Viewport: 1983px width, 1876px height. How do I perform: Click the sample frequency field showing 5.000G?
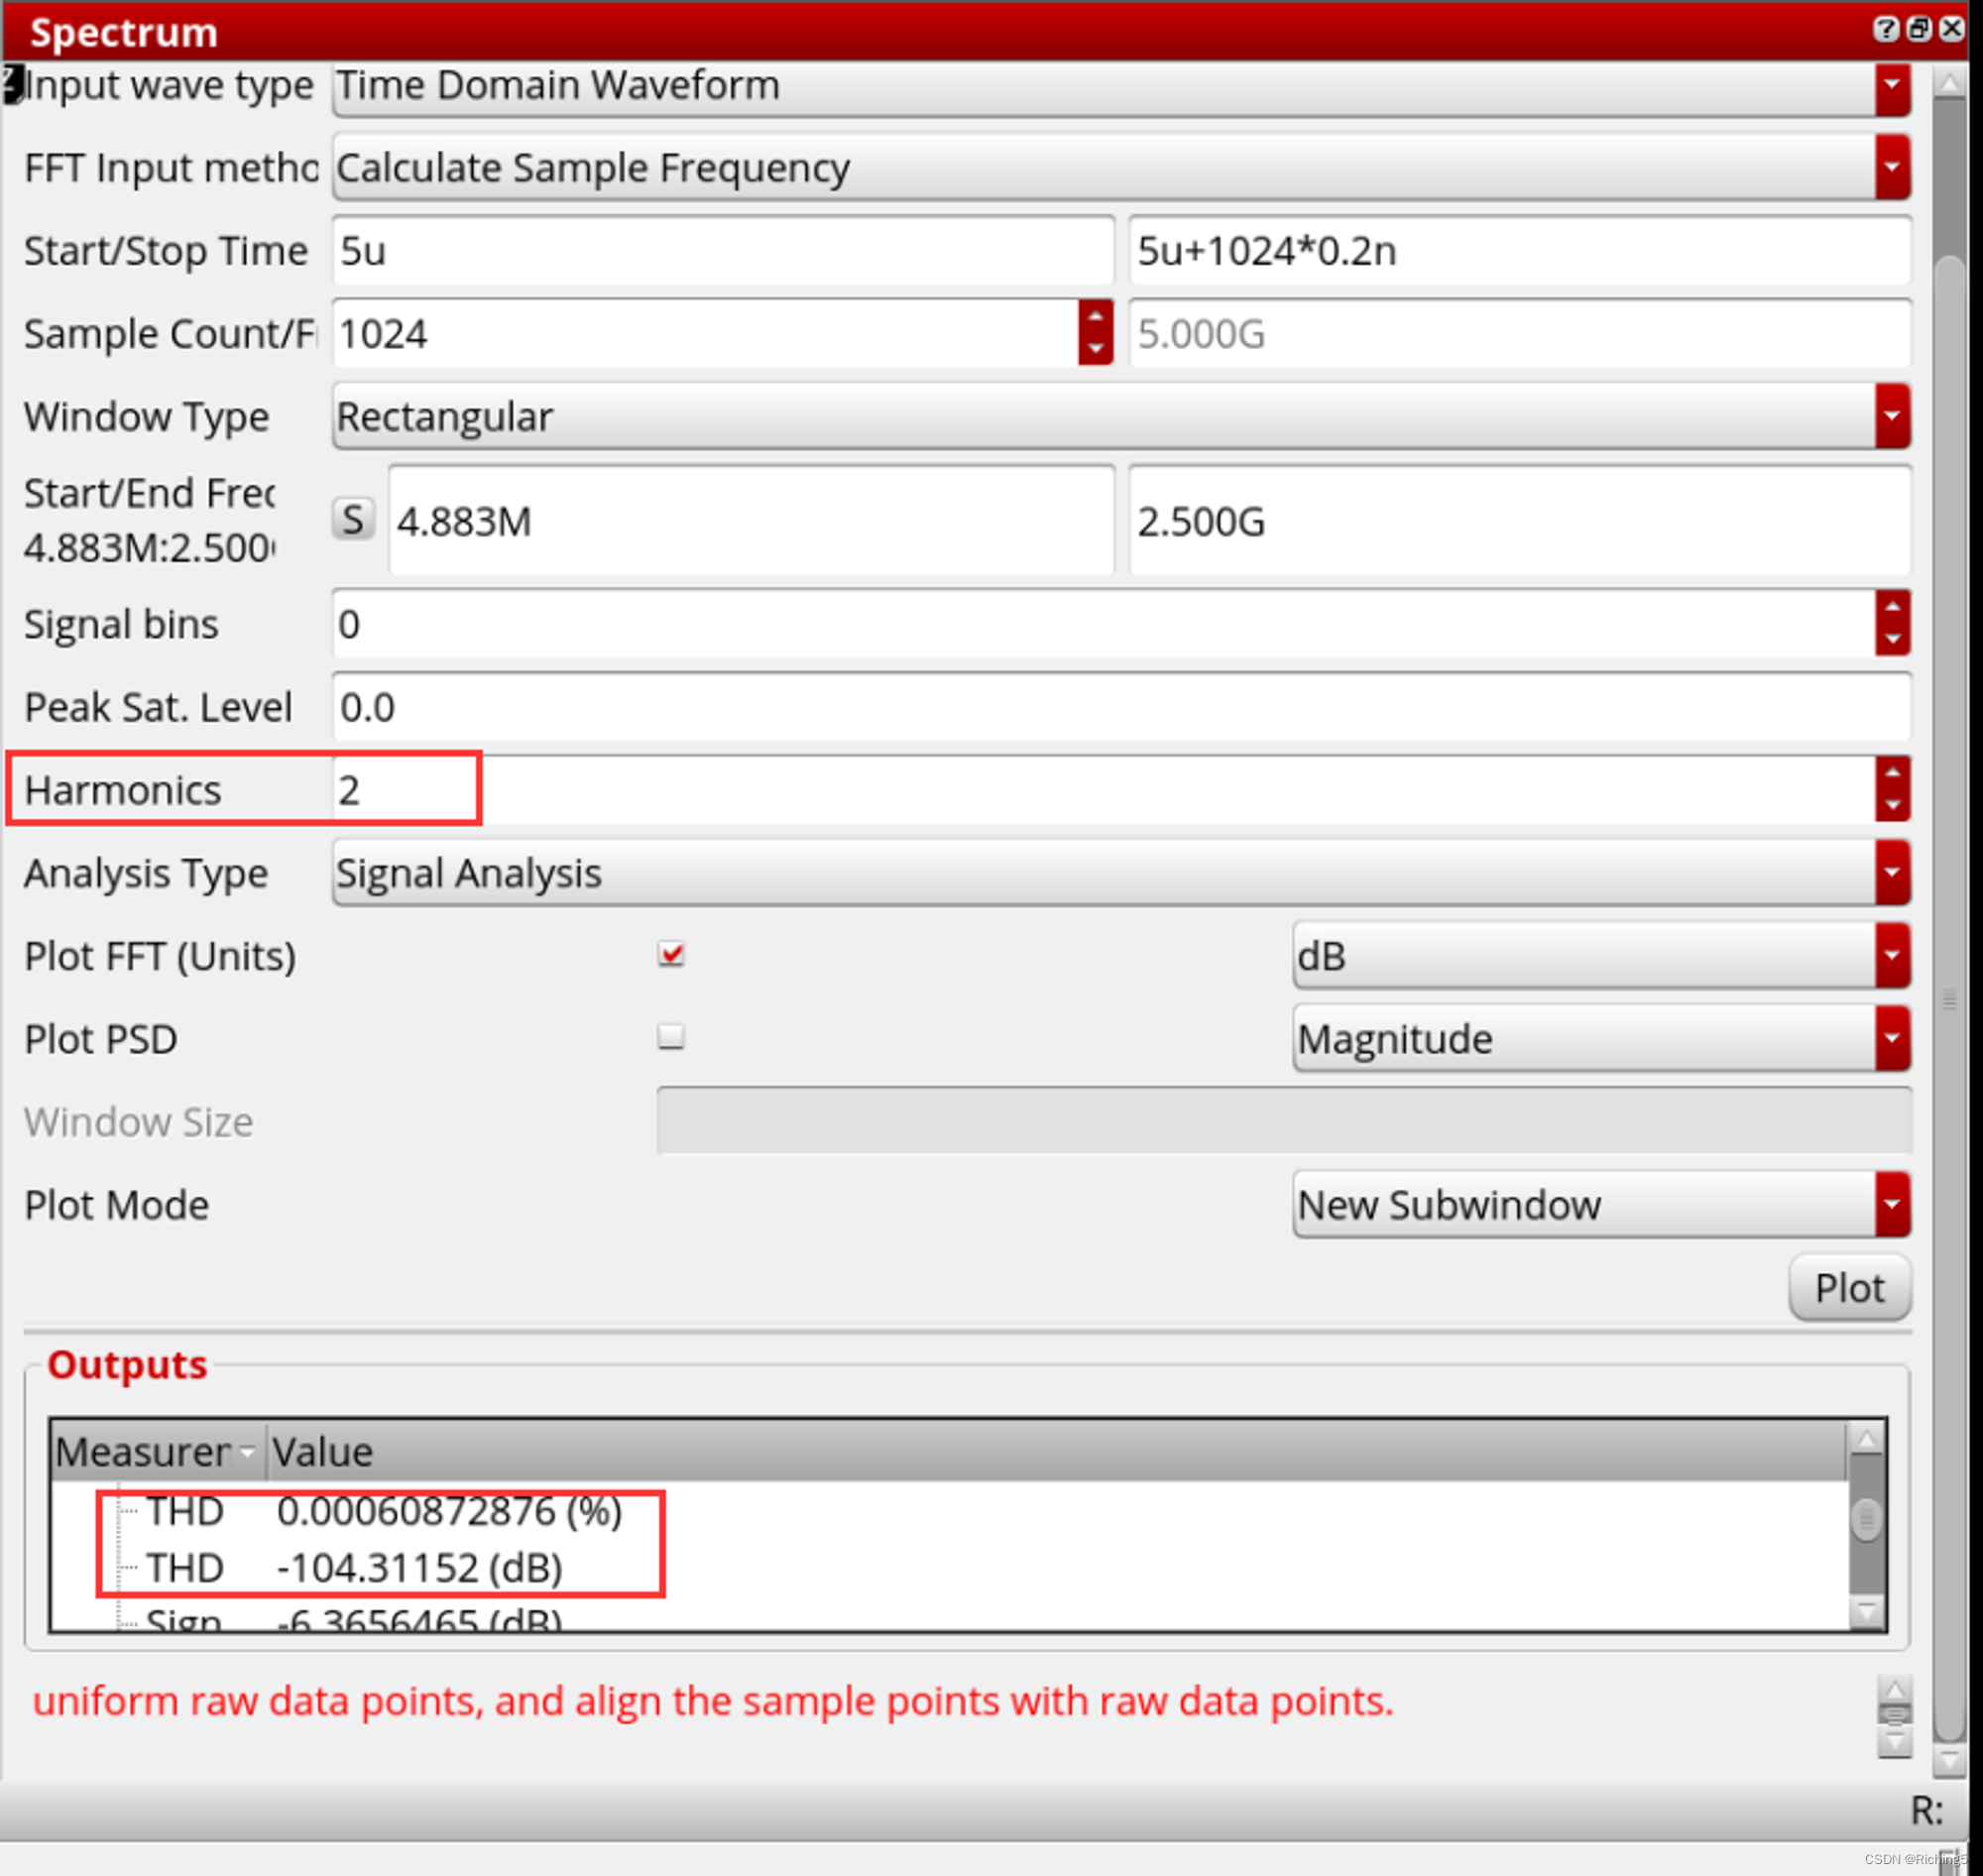(x=1519, y=334)
